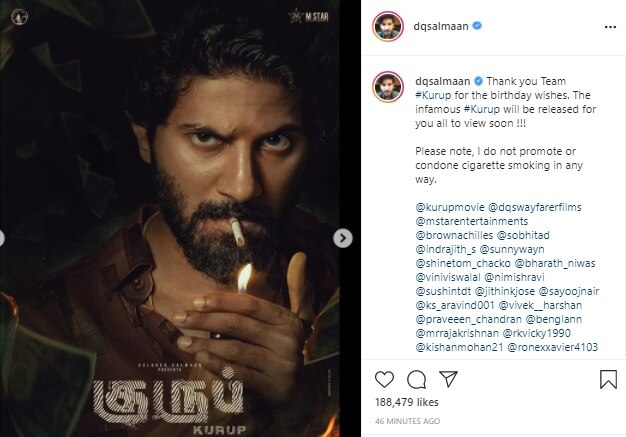Click the profile avatar beside the caption
The height and width of the screenshot is (437, 626).
coord(386,86)
